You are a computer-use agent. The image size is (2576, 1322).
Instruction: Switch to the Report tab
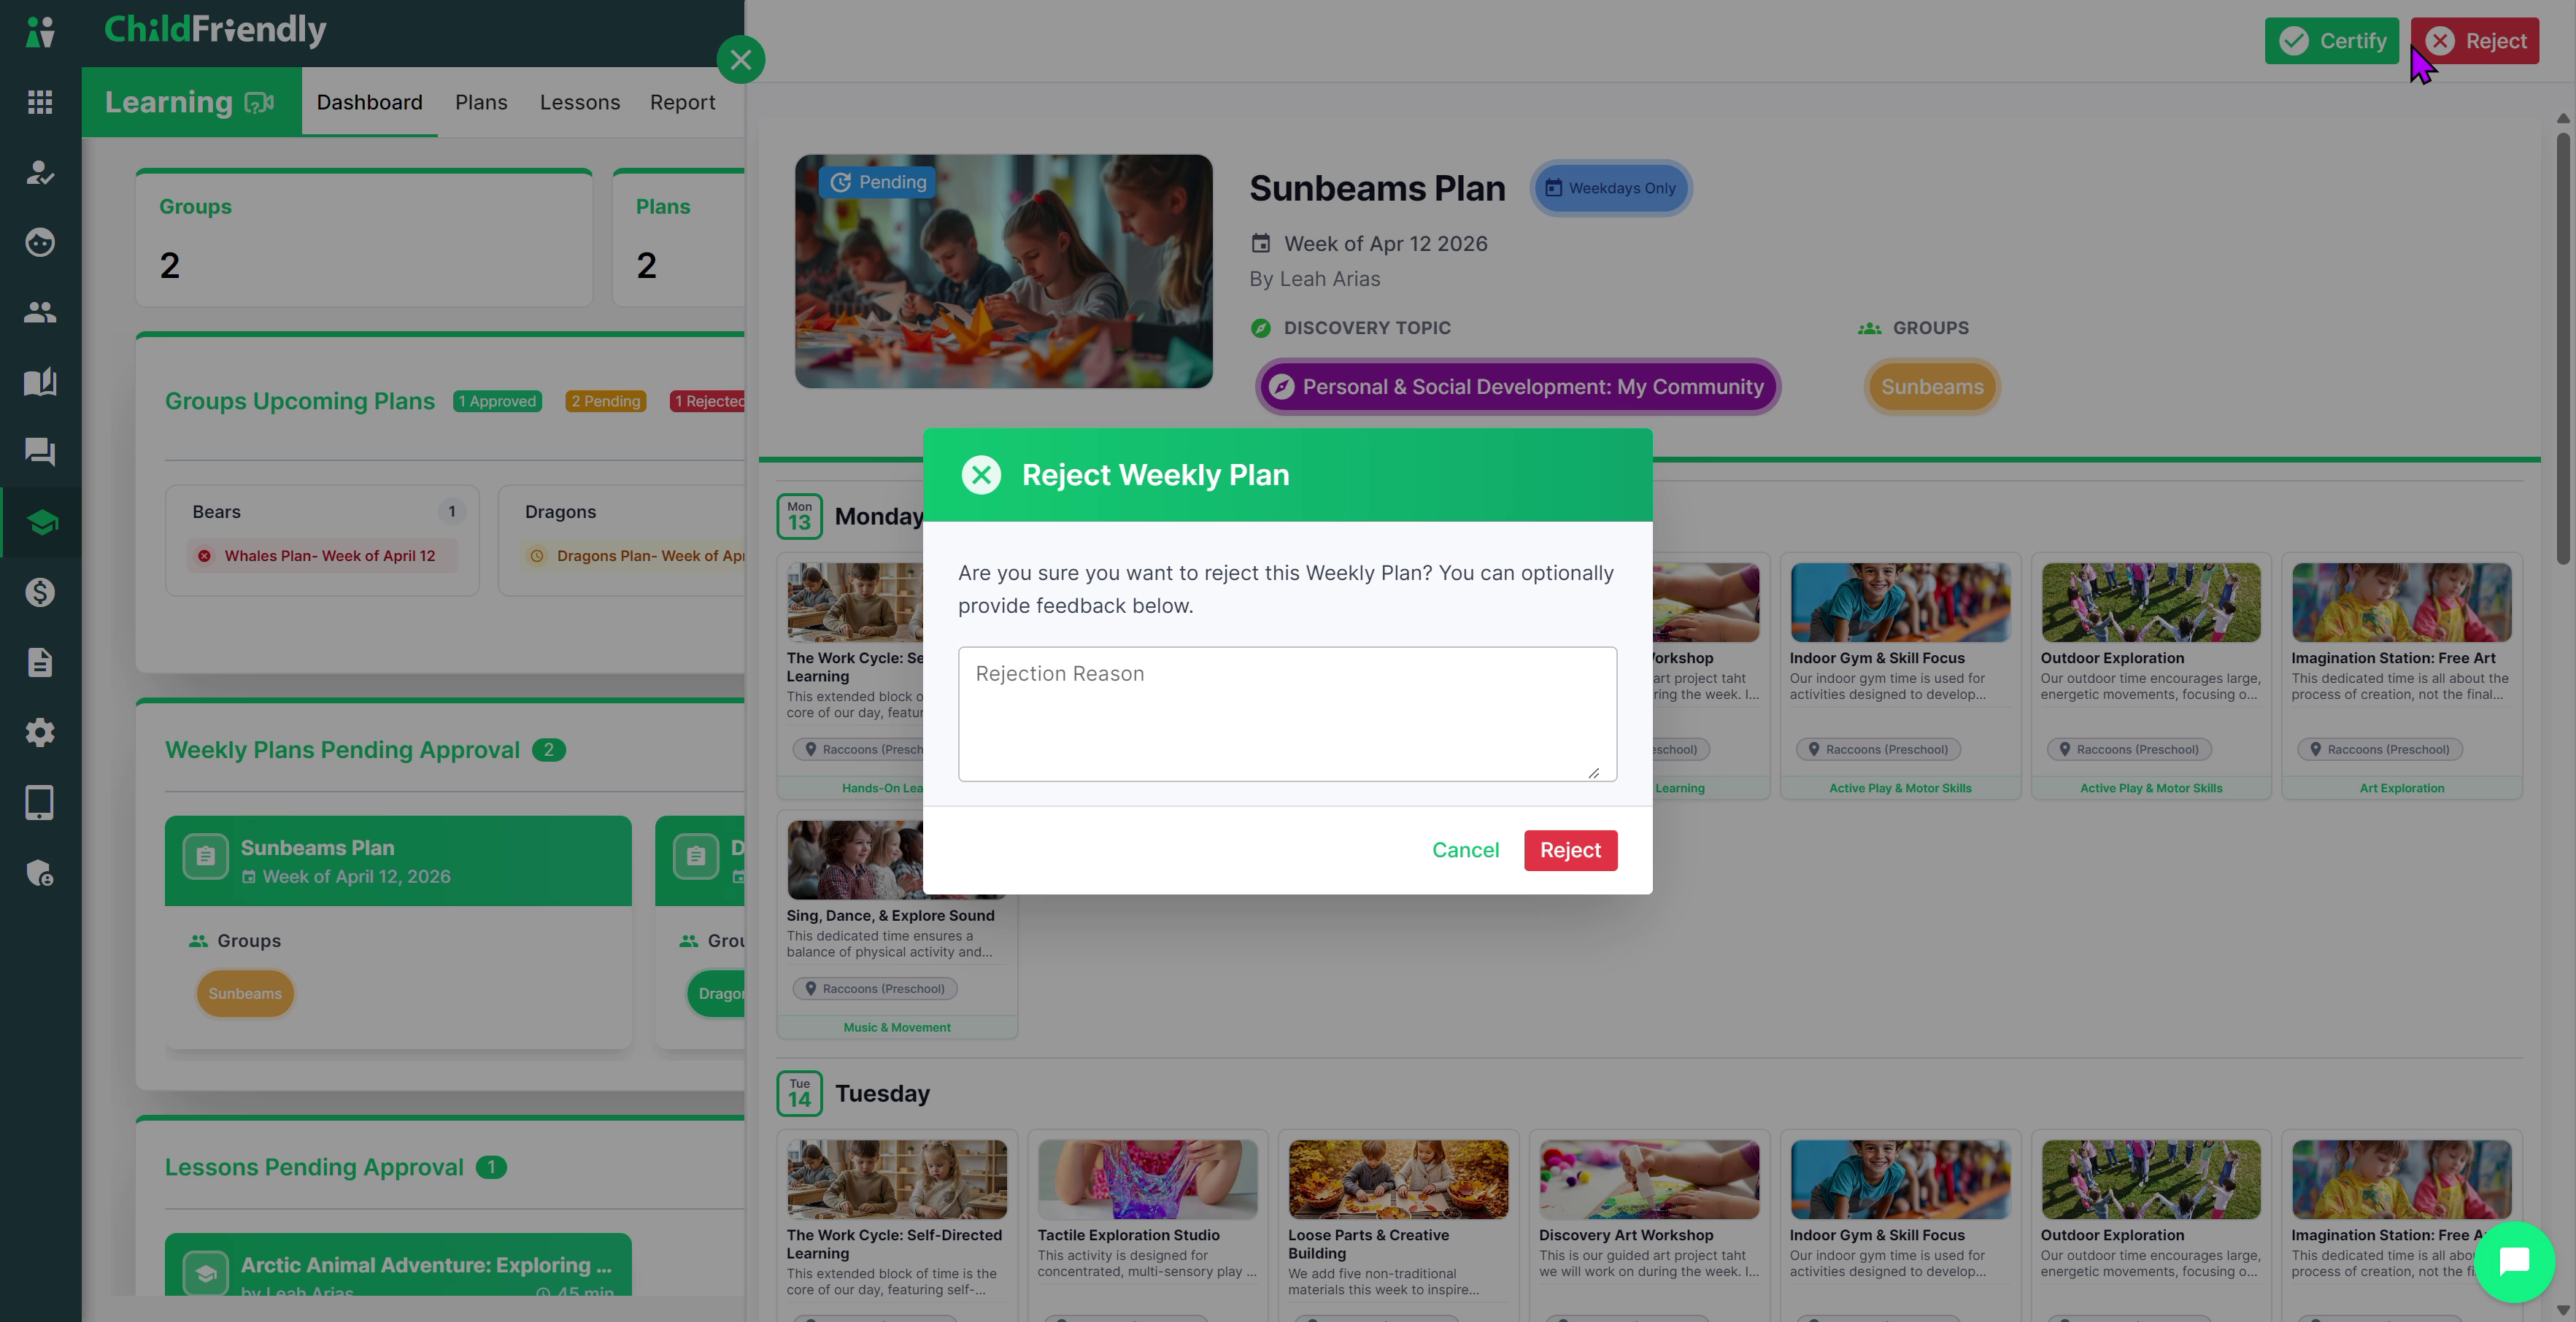683,102
